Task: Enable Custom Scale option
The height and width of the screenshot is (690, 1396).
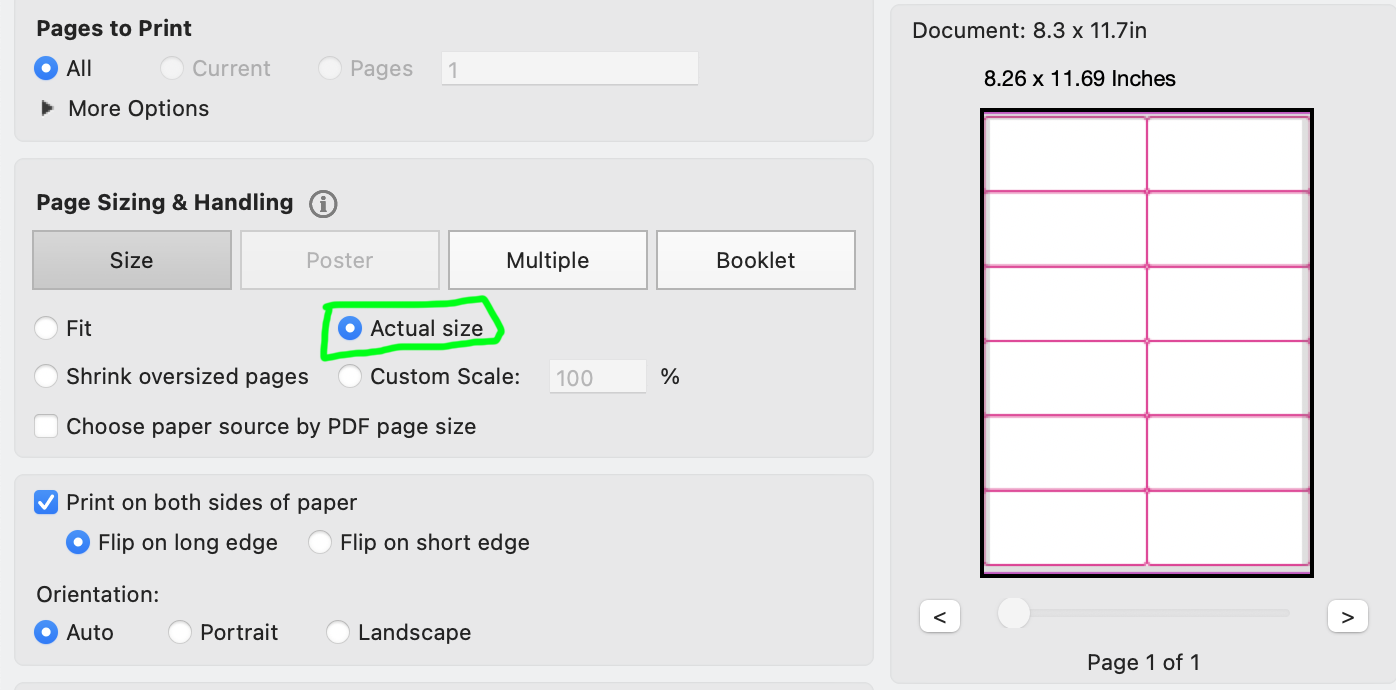Action: (x=350, y=376)
